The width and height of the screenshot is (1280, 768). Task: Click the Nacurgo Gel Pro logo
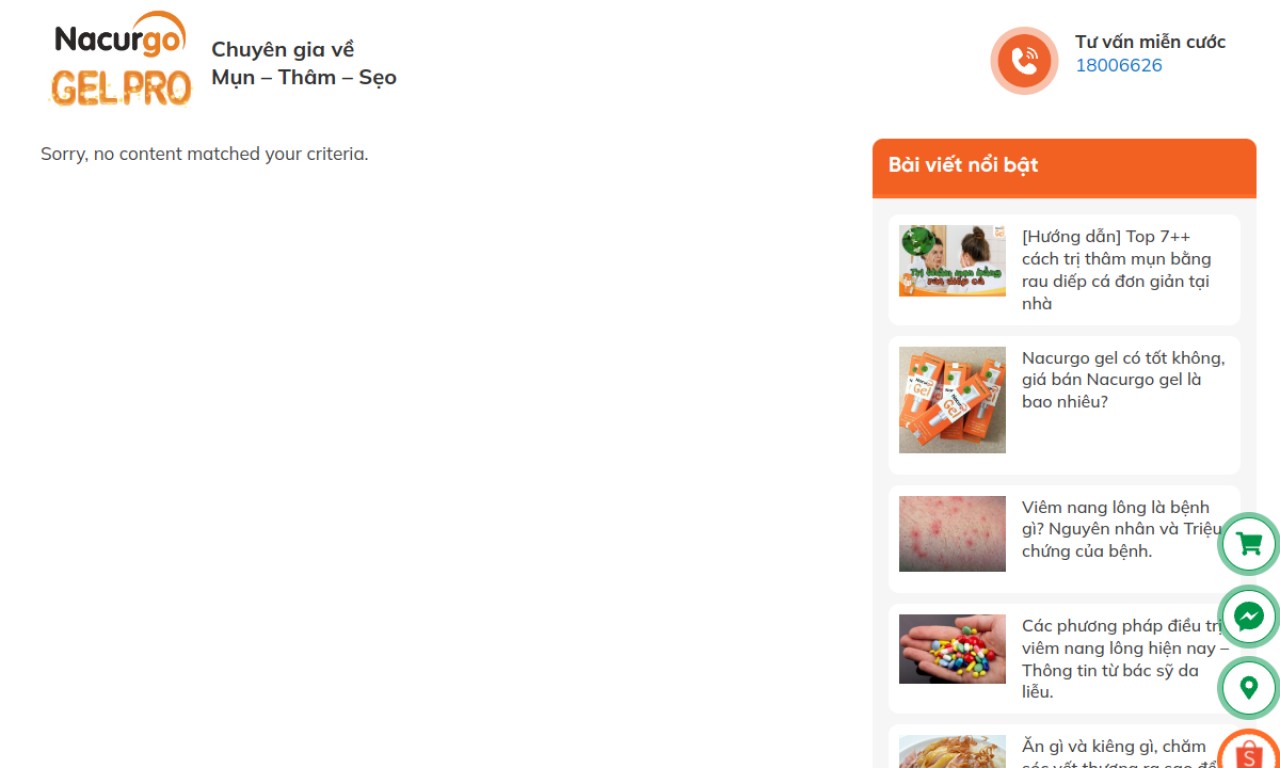tap(120, 59)
